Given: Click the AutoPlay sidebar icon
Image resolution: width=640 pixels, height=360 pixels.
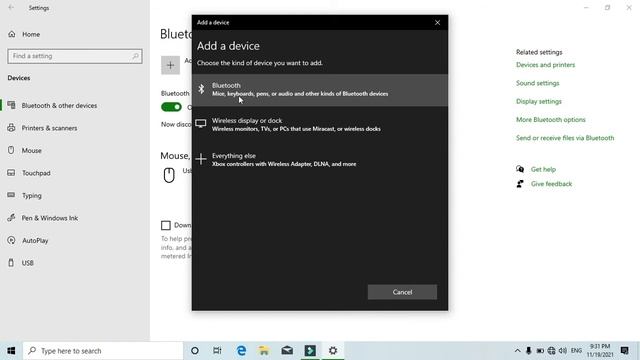Looking at the screenshot, I should pyautogui.click(x=11, y=240).
